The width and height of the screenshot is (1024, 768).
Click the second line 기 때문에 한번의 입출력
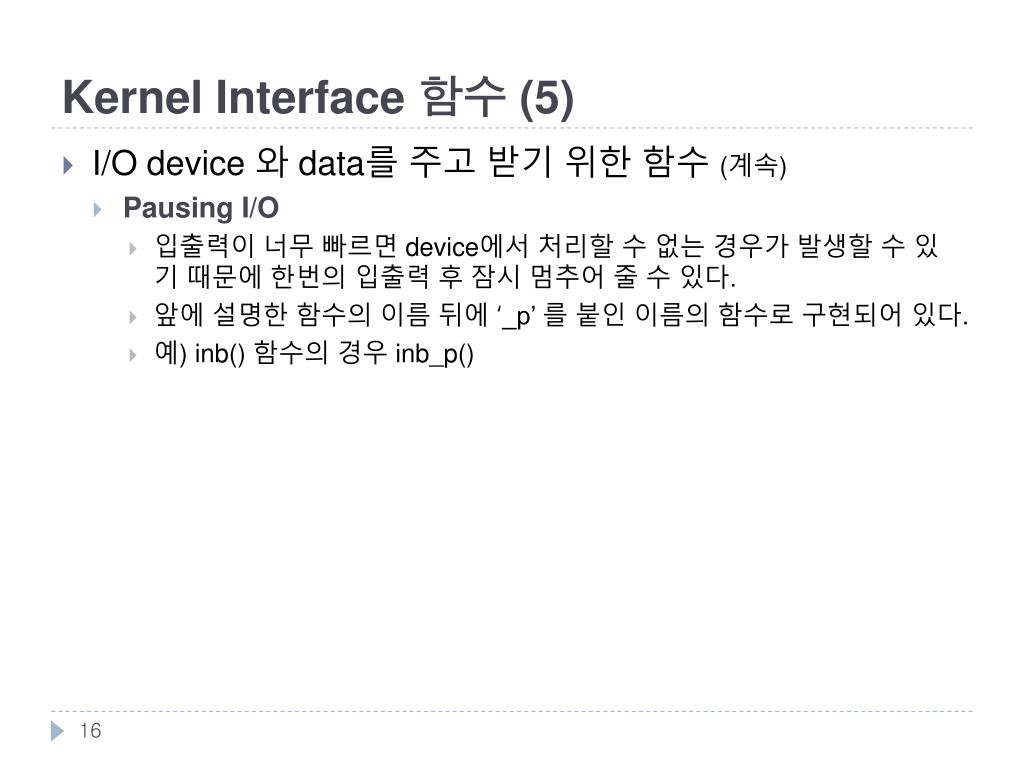tap(445, 277)
